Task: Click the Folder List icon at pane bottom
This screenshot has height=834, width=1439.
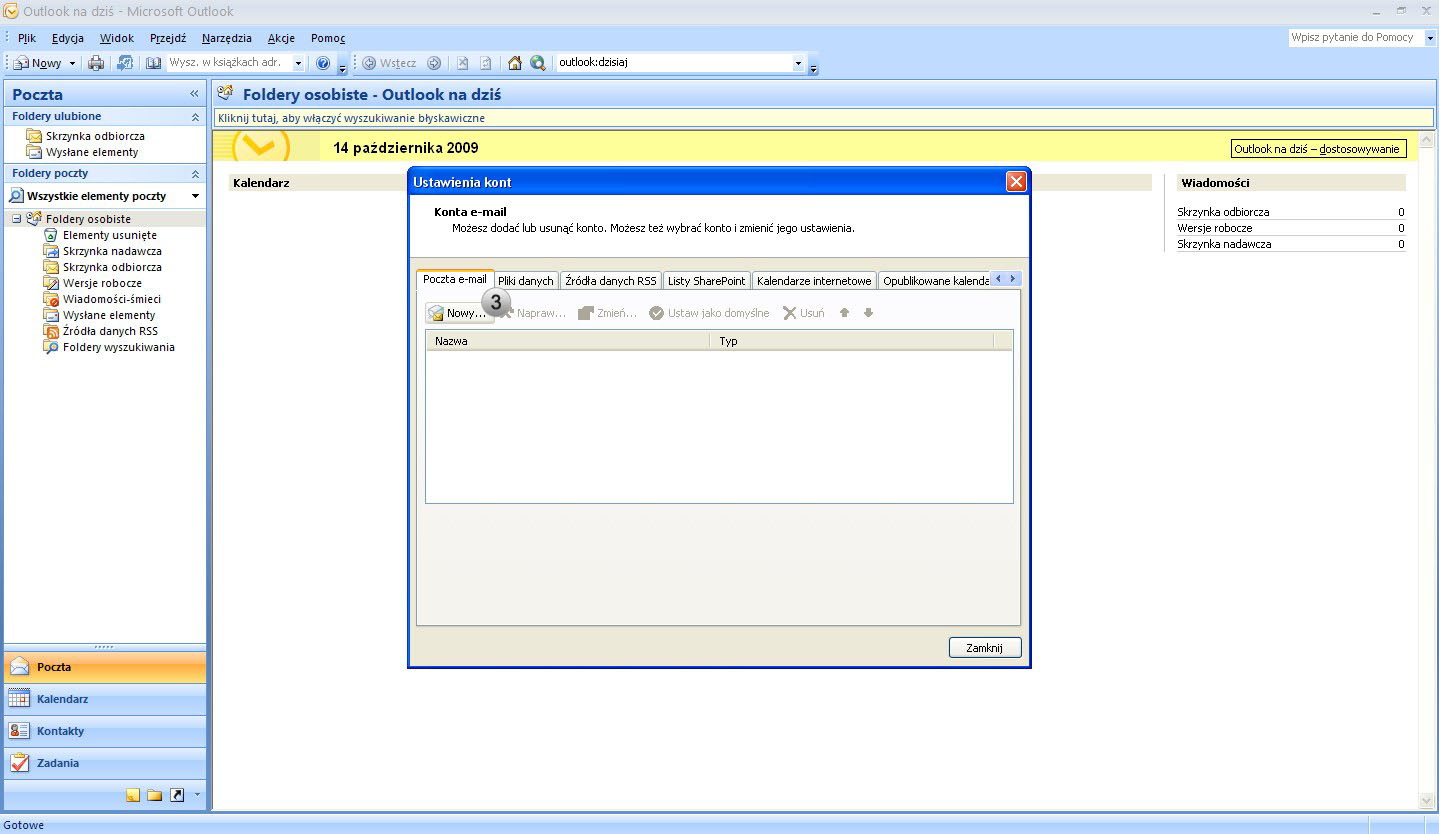Action: [155, 795]
